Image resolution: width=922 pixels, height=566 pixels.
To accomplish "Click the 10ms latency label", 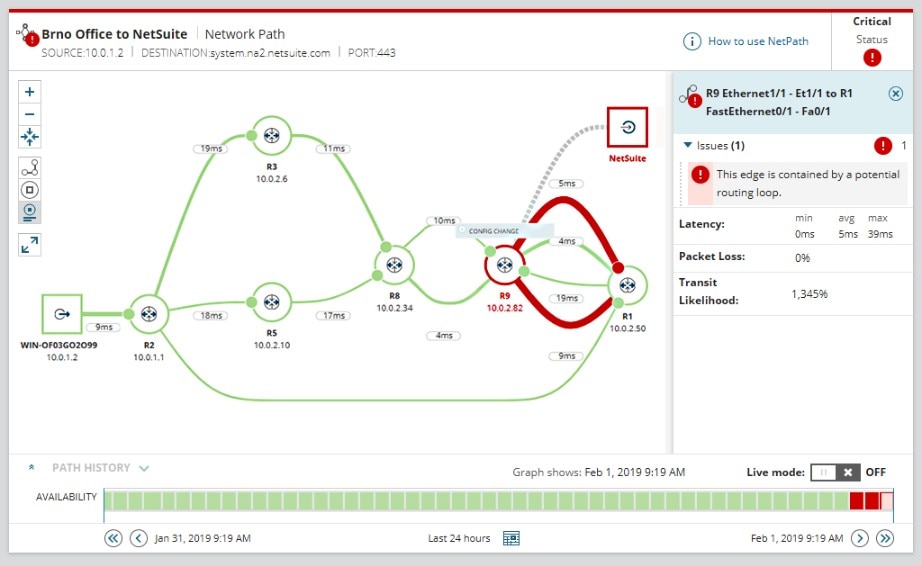I will pyautogui.click(x=444, y=220).
